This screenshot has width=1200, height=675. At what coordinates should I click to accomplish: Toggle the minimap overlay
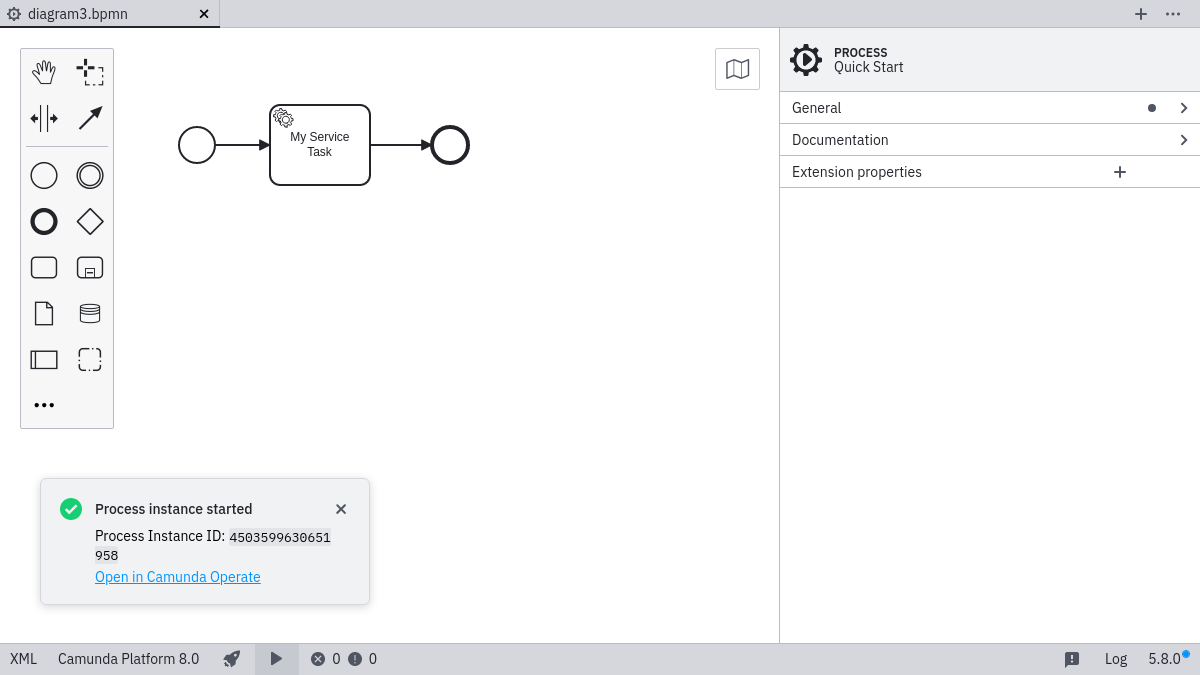[737, 68]
